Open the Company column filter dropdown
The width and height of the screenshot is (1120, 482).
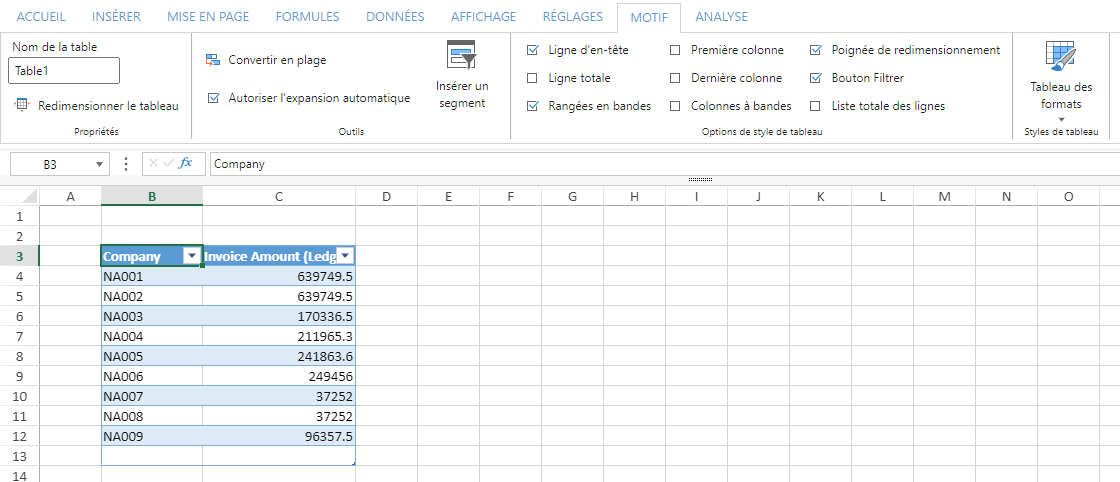(191, 256)
